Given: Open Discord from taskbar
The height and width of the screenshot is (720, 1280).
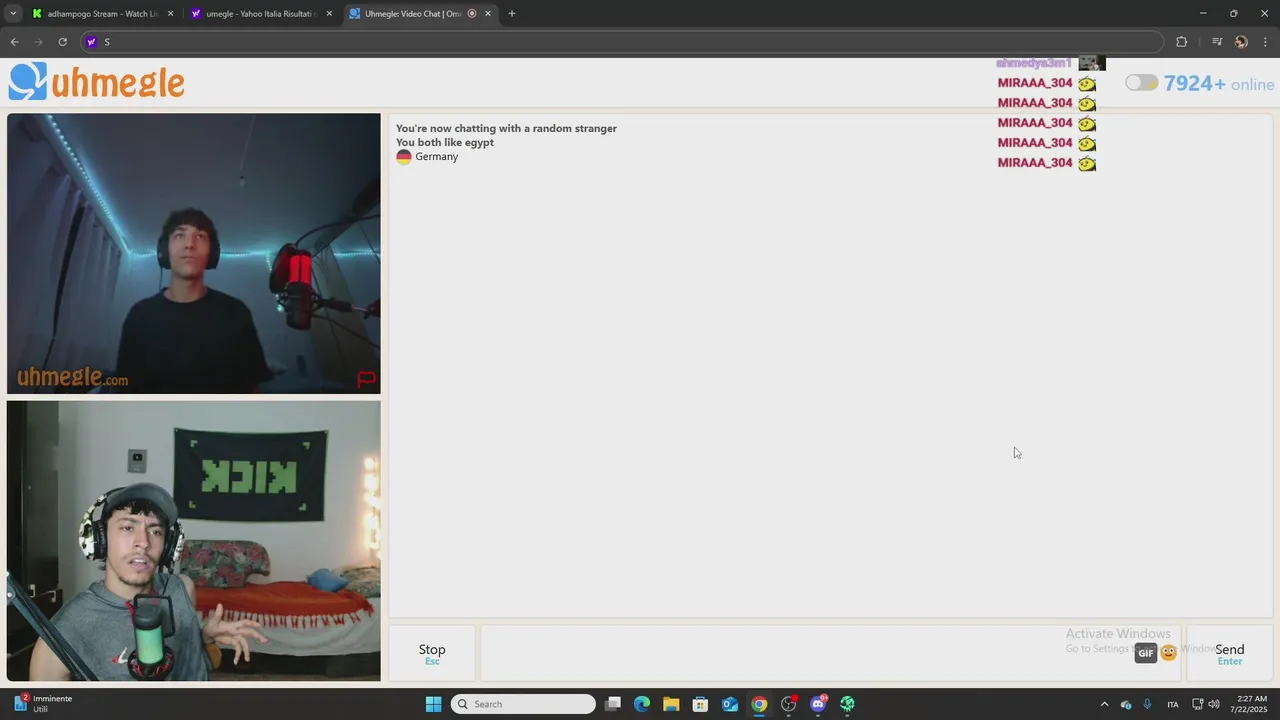Looking at the screenshot, I should point(818,704).
